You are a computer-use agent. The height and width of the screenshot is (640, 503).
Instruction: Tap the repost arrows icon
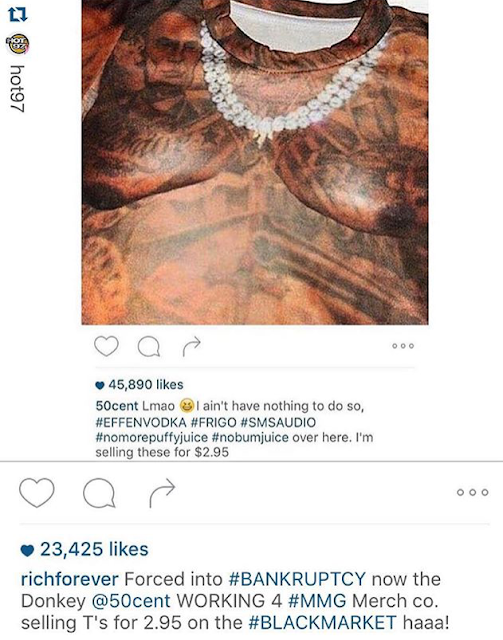pyautogui.click(x=18, y=15)
